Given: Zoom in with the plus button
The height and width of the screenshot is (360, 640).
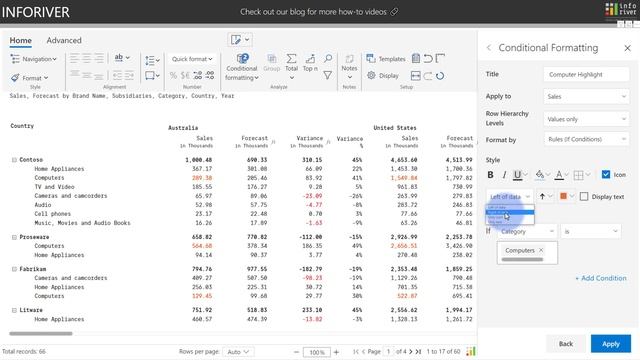Looking at the screenshot, I should click(336, 352).
